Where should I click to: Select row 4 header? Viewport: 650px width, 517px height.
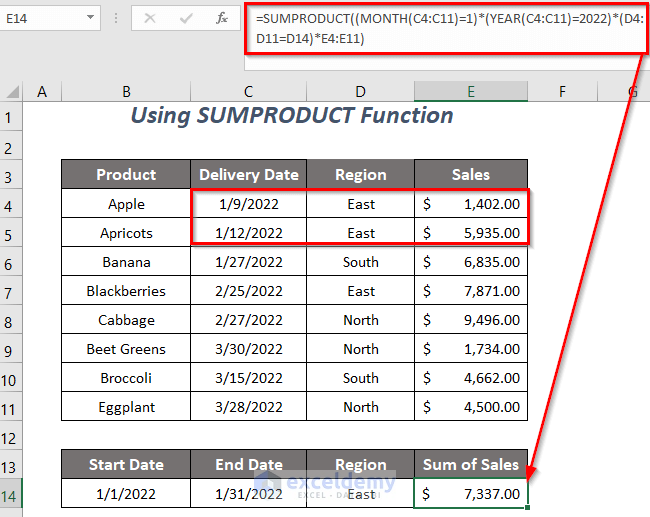11,204
